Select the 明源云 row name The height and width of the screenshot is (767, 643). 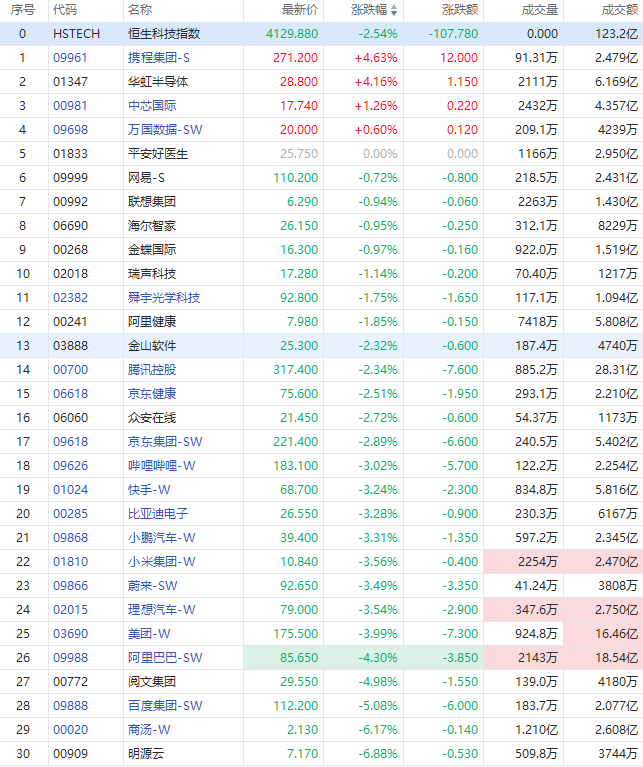pyautogui.click(x=146, y=753)
